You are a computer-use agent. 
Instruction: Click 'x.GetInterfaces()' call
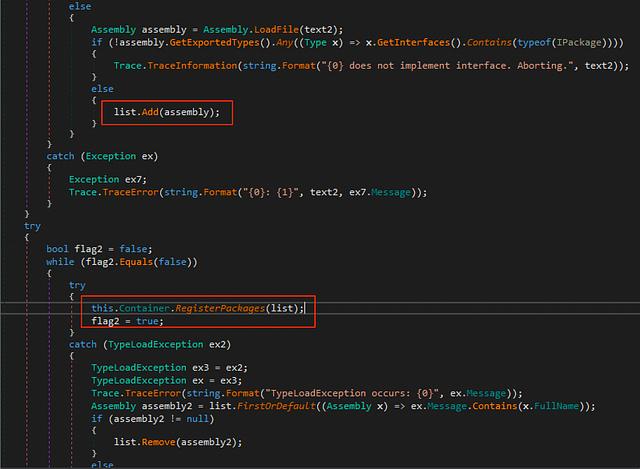414,42
